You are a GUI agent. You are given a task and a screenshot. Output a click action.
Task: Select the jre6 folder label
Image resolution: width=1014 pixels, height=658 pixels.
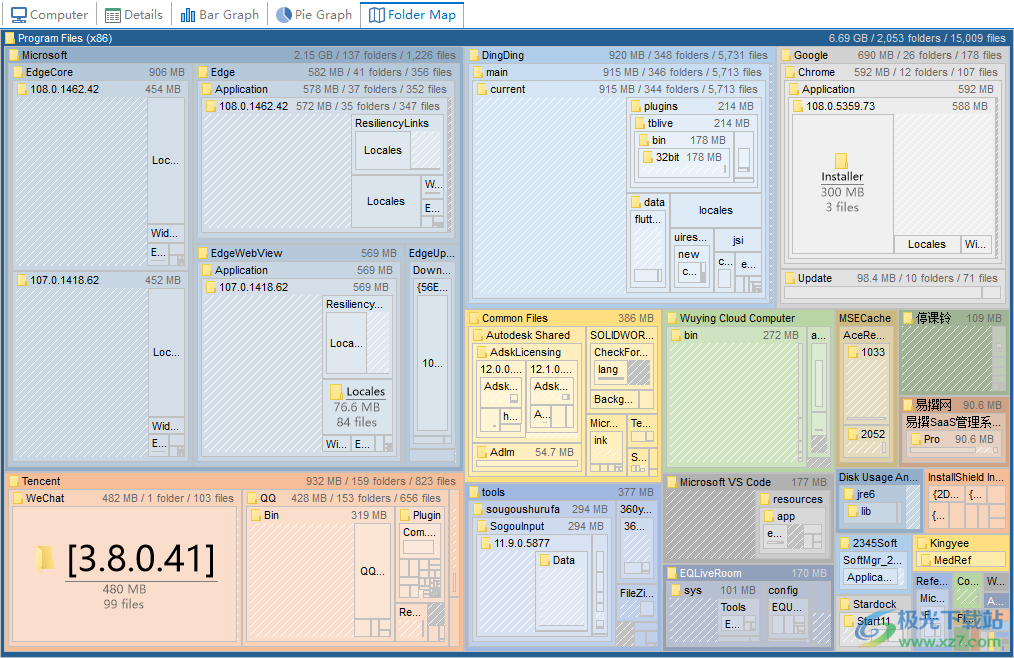coord(866,494)
